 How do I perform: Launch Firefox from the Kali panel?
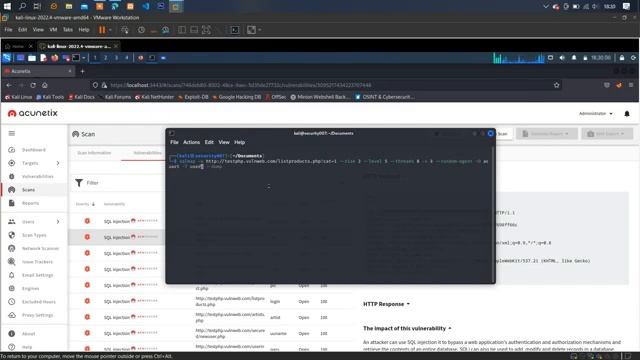[x=54, y=58]
